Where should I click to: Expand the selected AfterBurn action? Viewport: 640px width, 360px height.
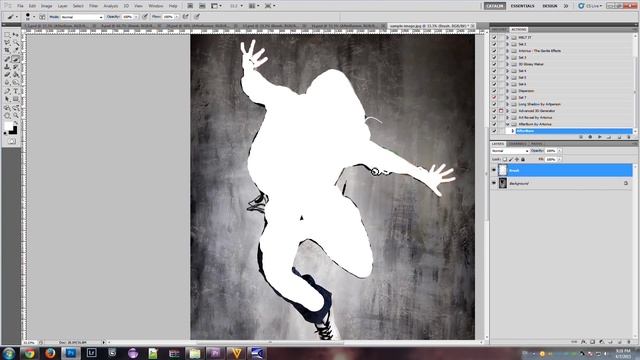[x=513, y=131]
